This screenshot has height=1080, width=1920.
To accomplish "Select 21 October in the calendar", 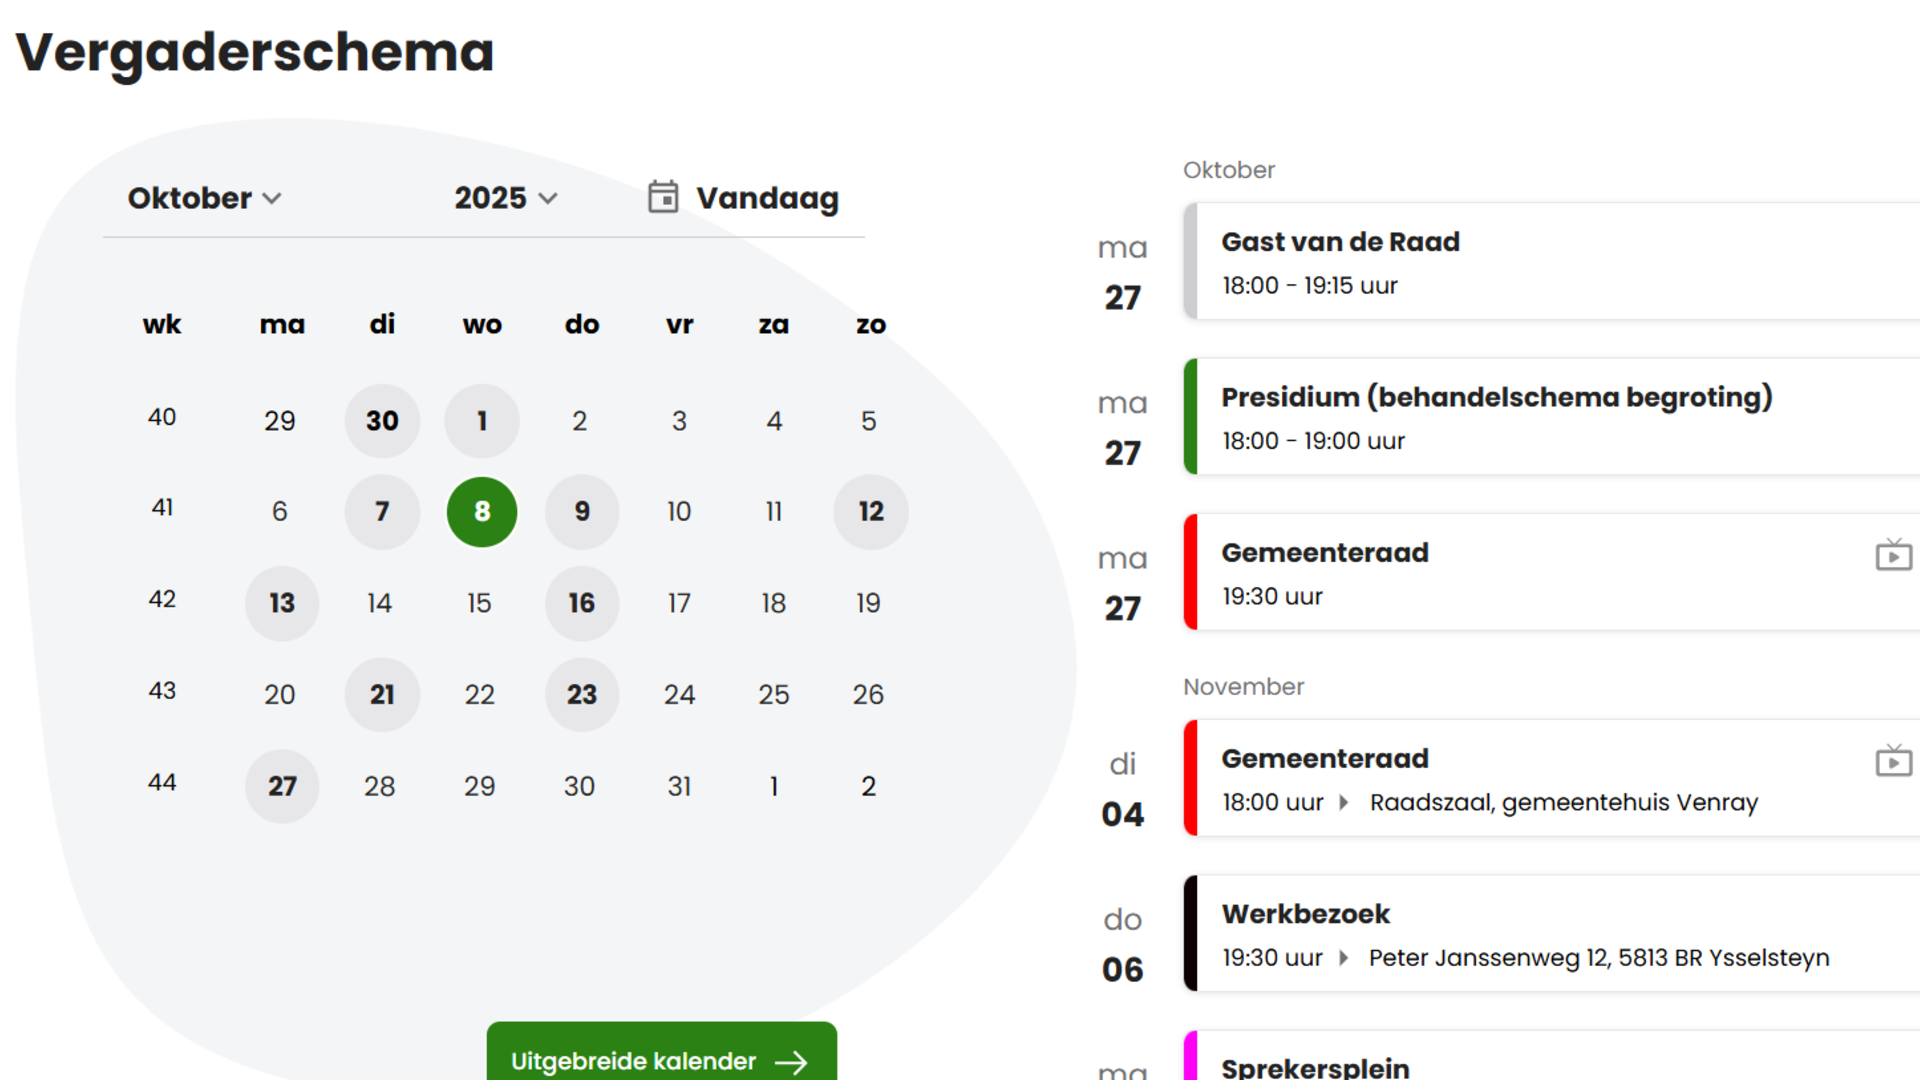I will [x=382, y=695].
